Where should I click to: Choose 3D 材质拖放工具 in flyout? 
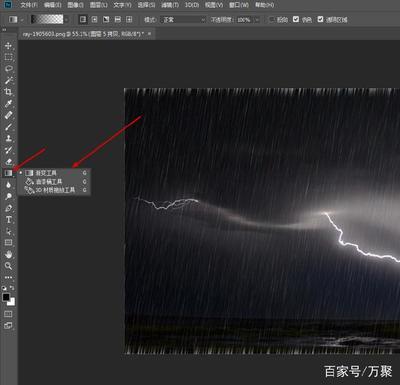click(x=54, y=190)
